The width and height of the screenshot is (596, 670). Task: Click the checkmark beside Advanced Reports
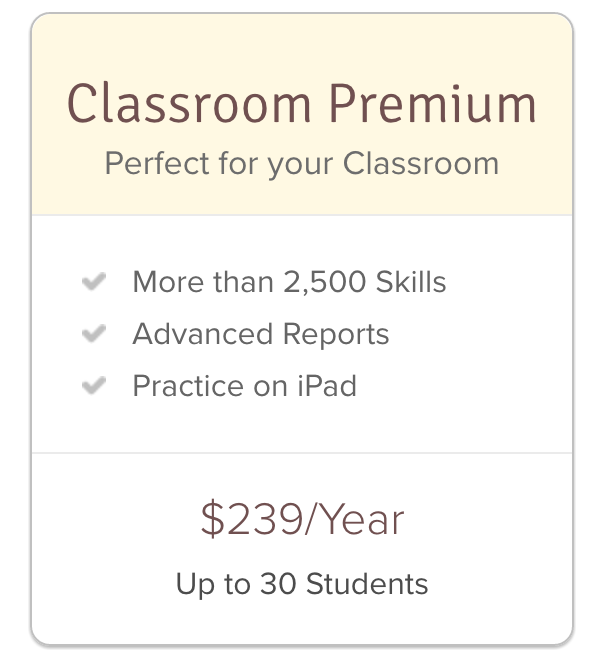(94, 334)
